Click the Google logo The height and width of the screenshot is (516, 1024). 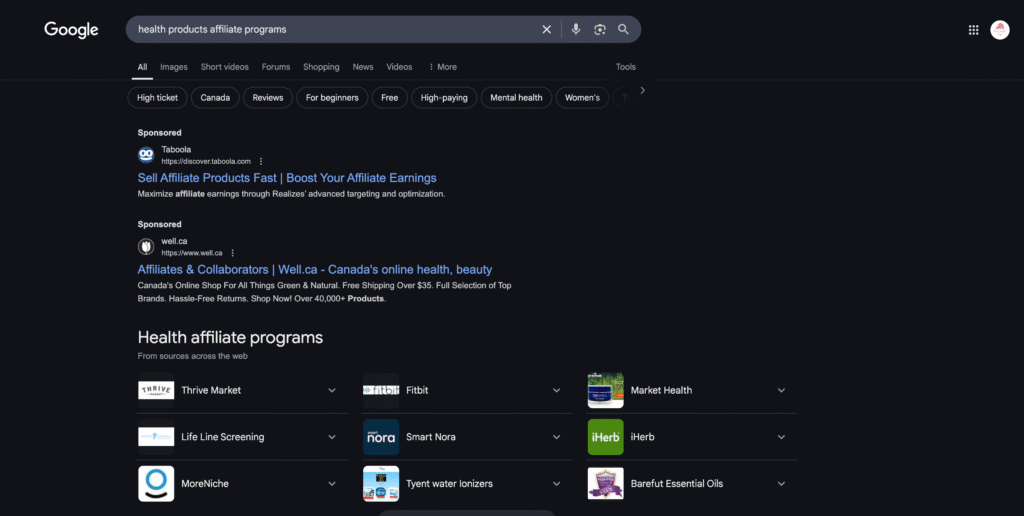(x=71, y=30)
